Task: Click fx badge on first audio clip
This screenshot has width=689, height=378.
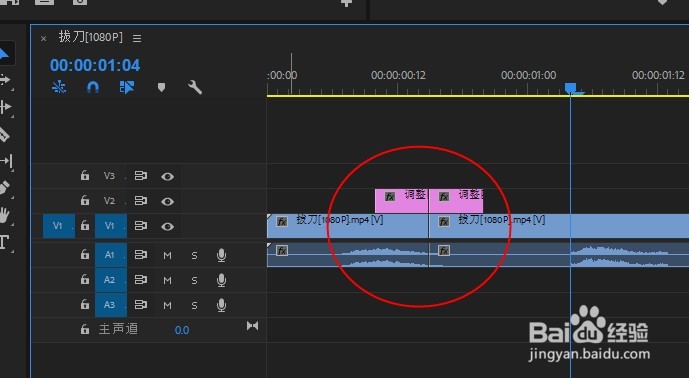Action: click(282, 251)
